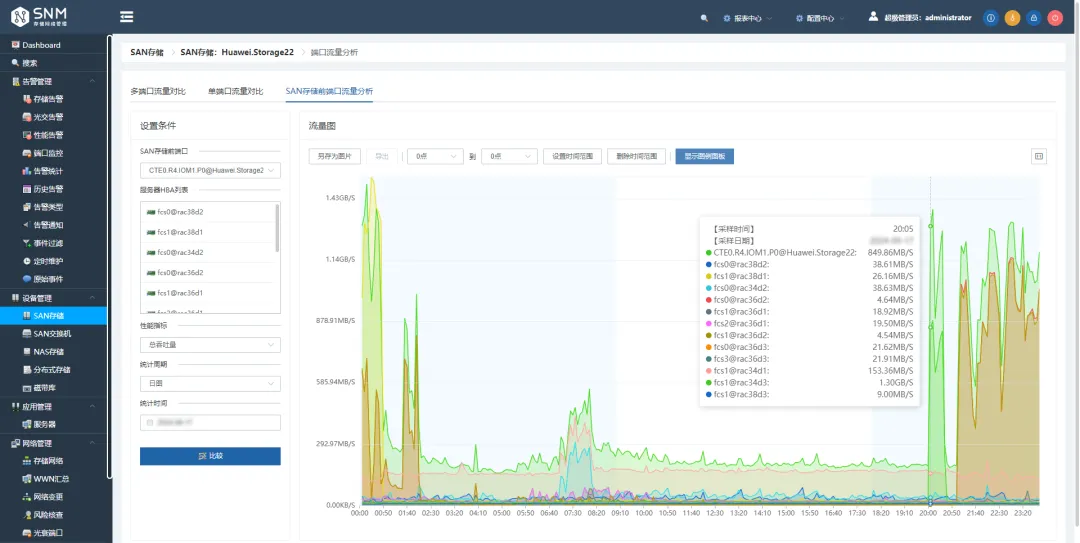Click the 统计时间 date input field
This screenshot has height=543, width=1080.
[x=210, y=422]
